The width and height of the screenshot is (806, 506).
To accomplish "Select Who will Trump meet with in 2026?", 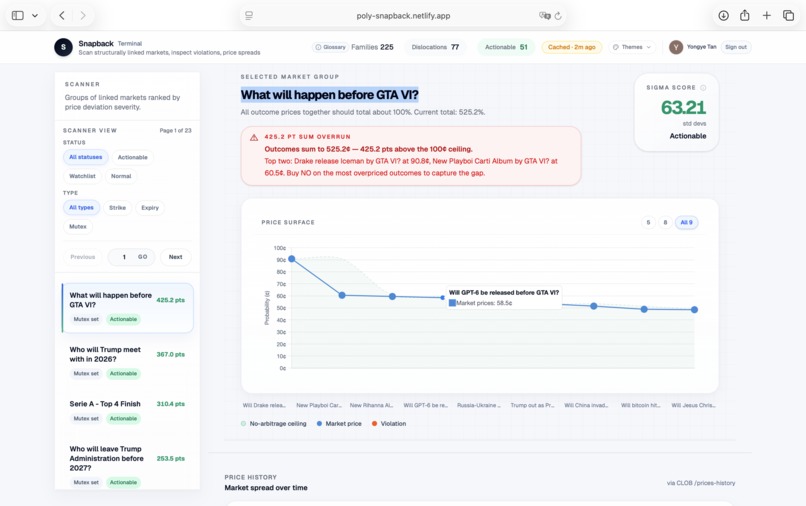I will (127, 362).
